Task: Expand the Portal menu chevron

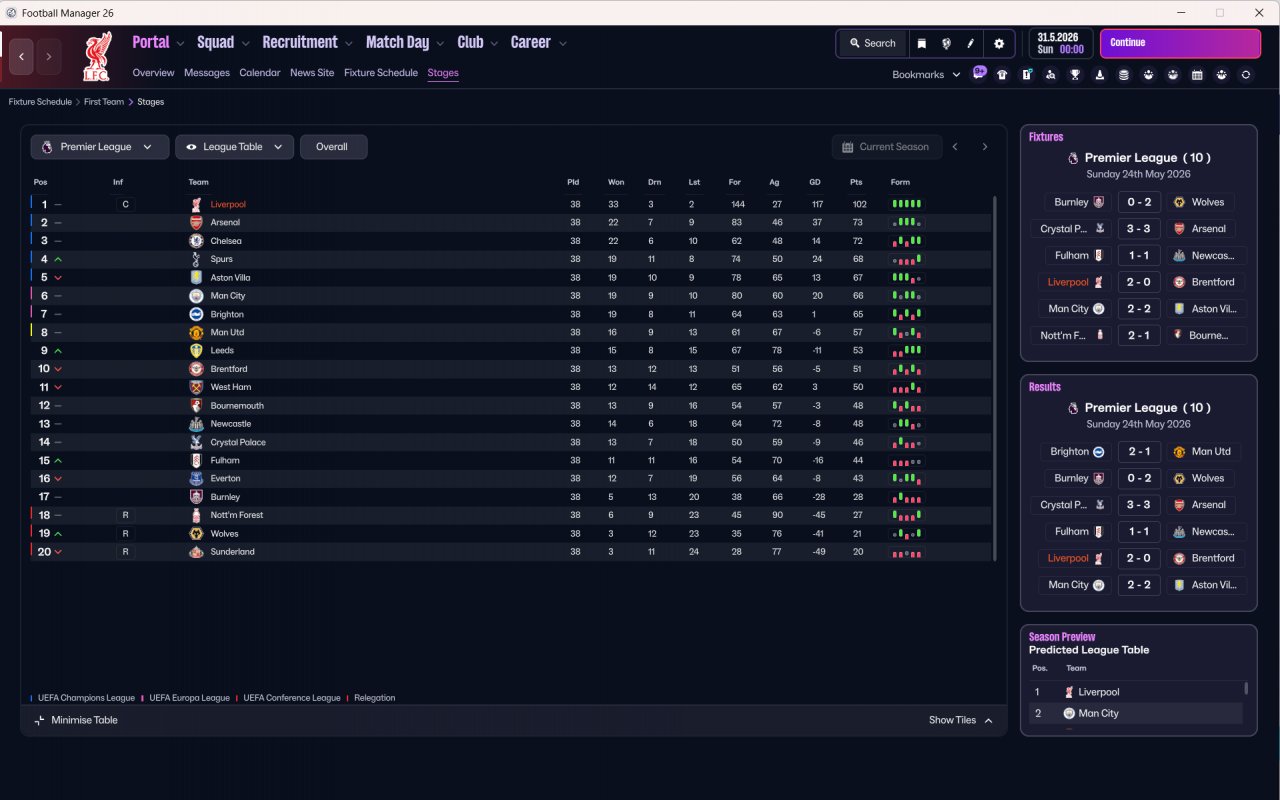Action: (x=180, y=44)
